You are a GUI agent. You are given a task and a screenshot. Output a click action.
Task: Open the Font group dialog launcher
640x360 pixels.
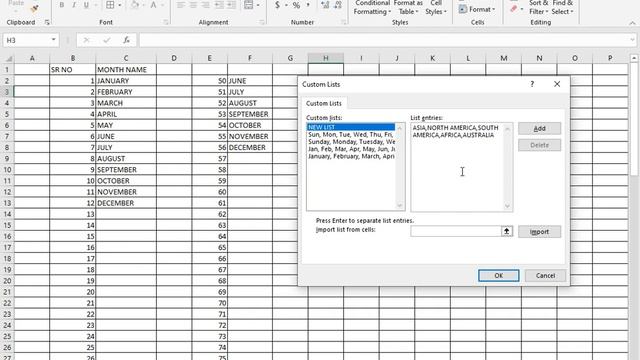pos(166,22)
